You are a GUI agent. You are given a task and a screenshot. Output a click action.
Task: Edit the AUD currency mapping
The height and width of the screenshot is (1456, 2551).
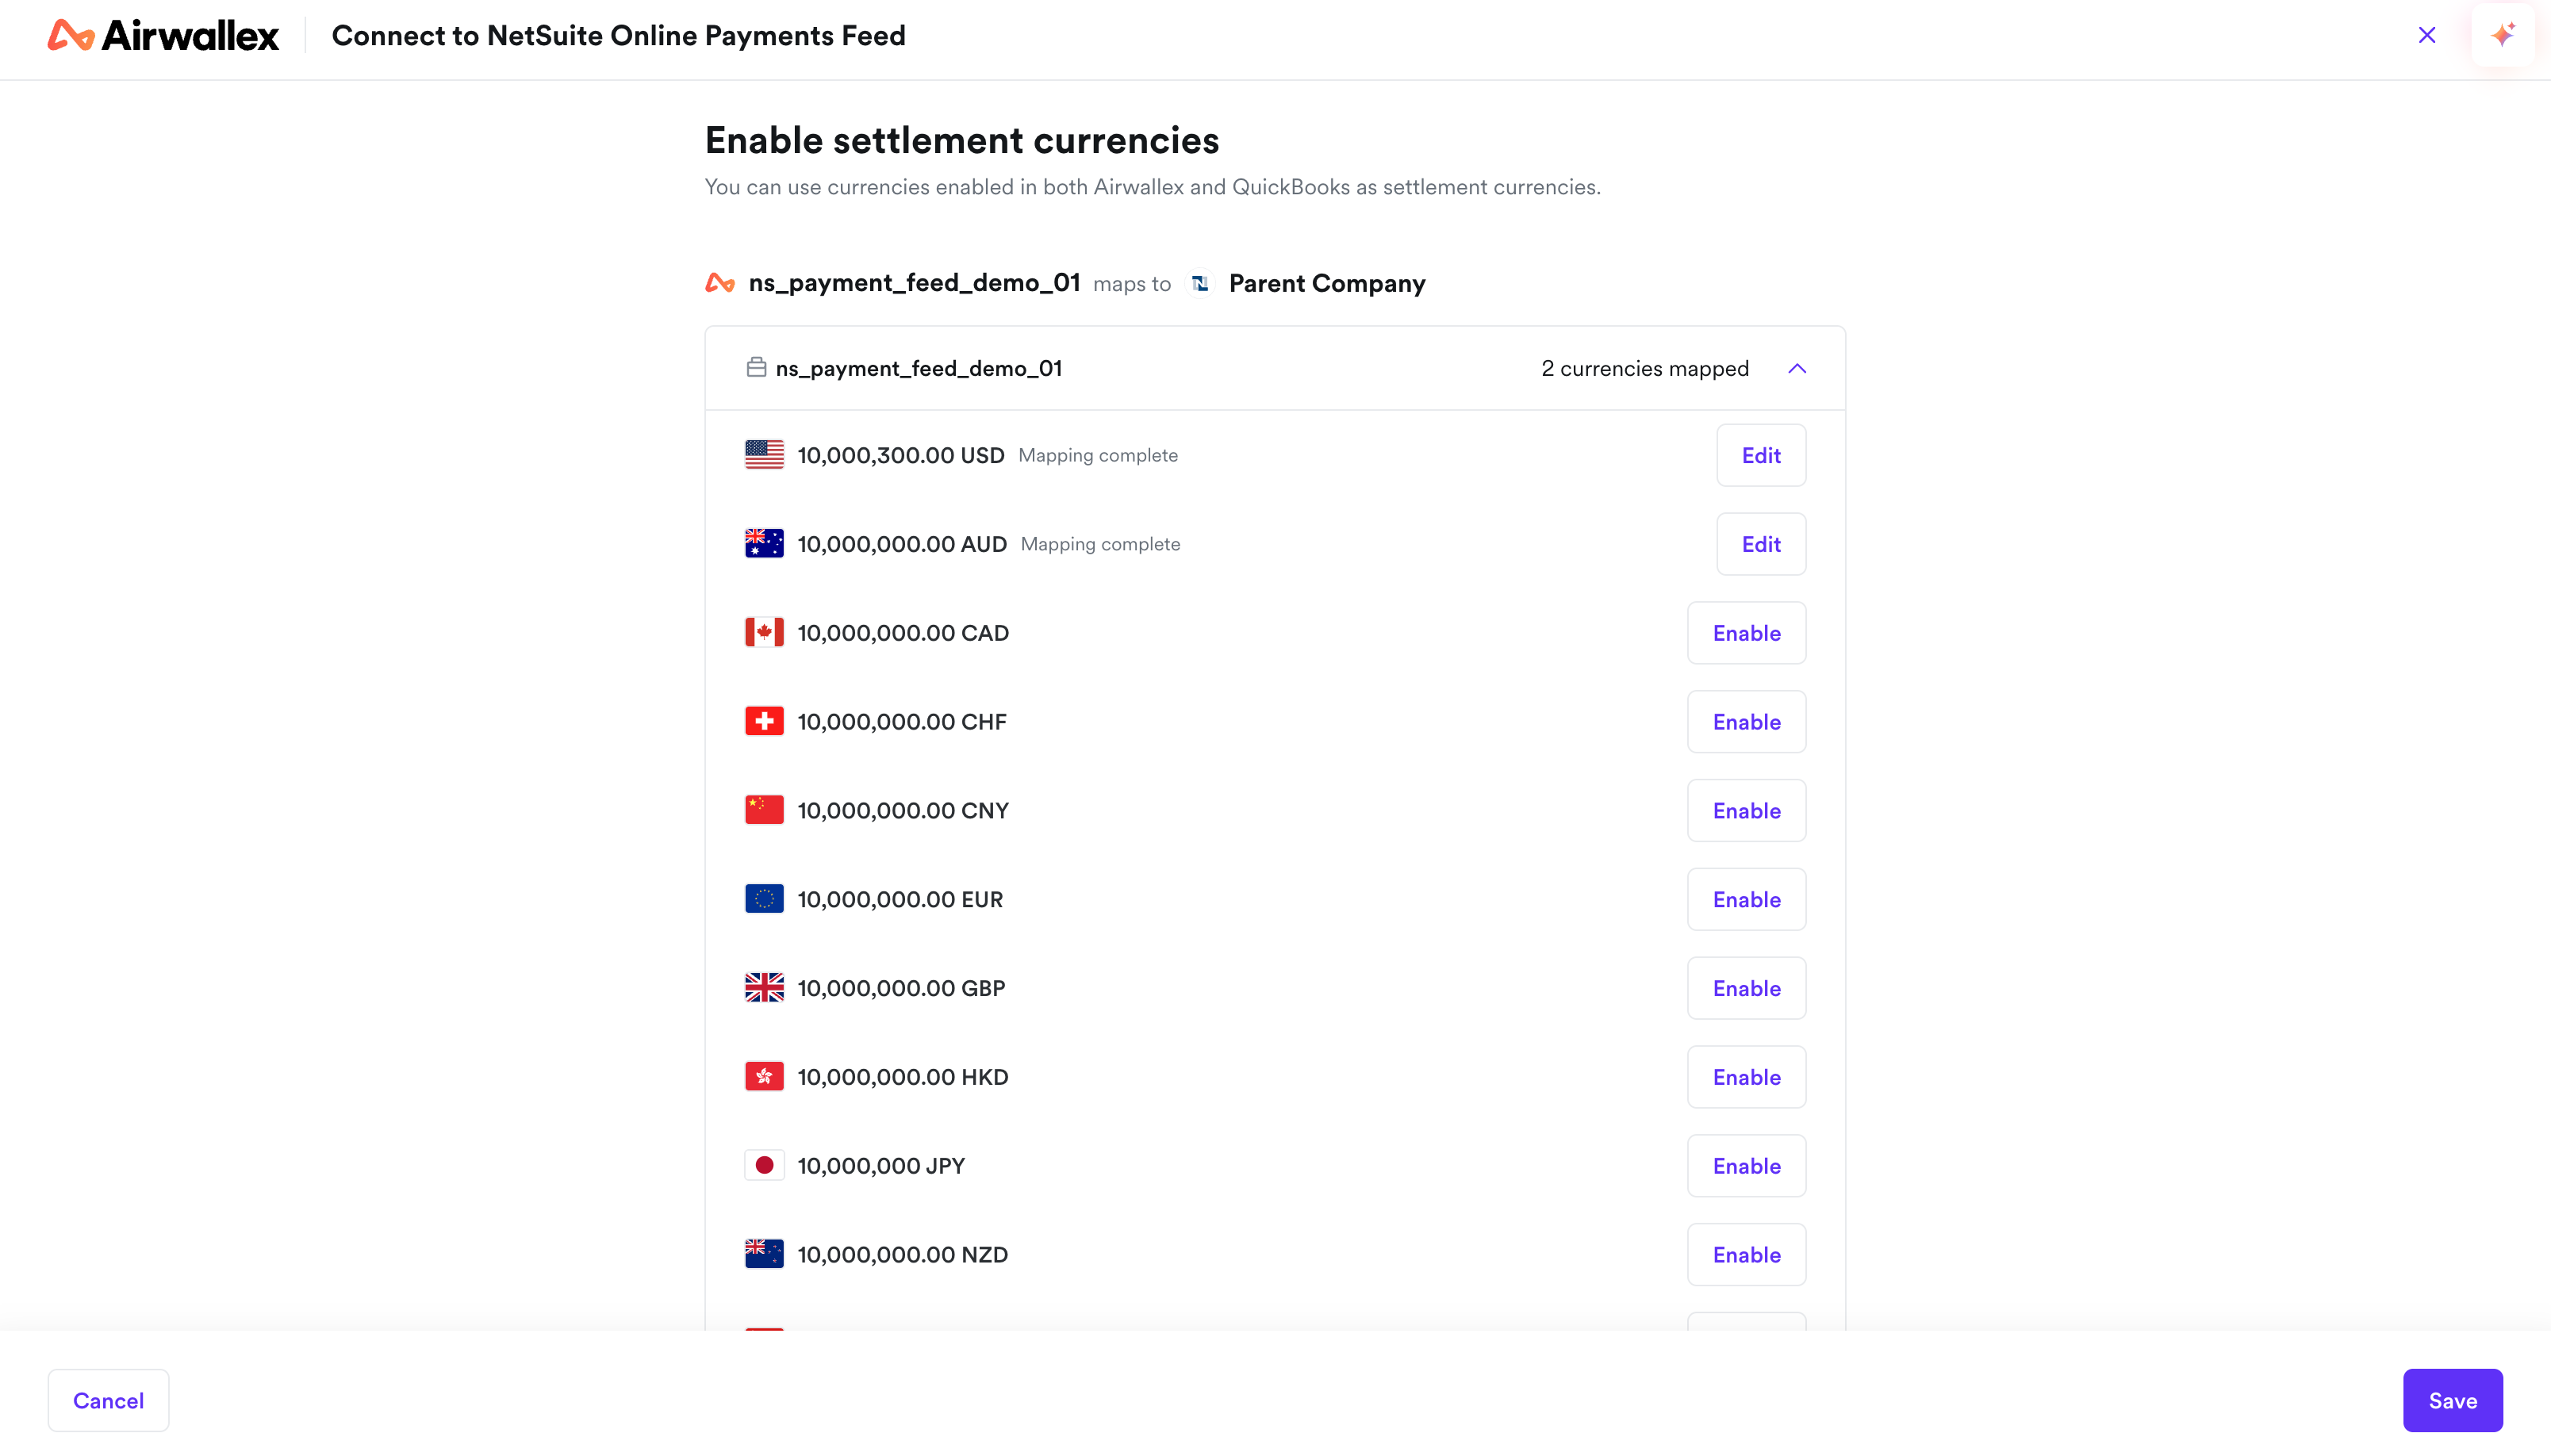1760,544
